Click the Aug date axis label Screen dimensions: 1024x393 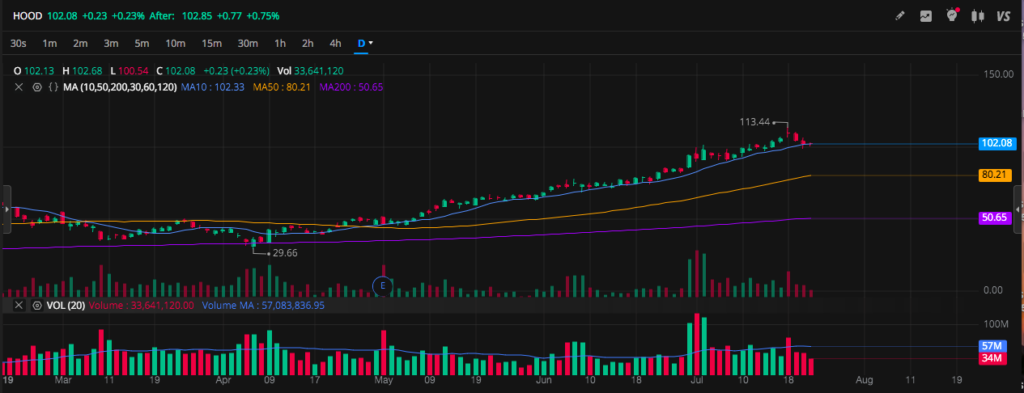tap(864, 379)
